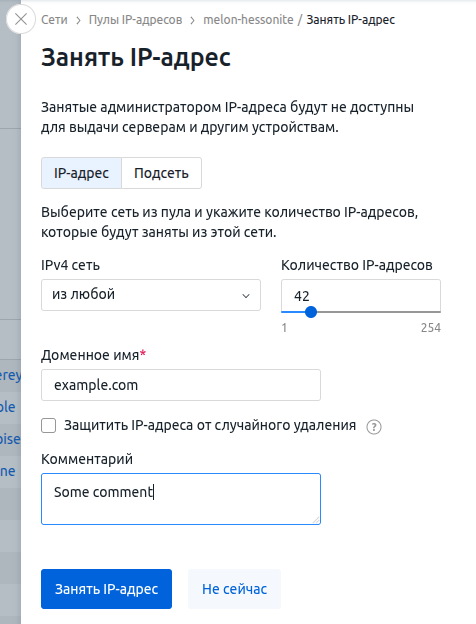Switch to the Подсеть tab
Viewport: 476px width, 624px height.
pos(161,173)
